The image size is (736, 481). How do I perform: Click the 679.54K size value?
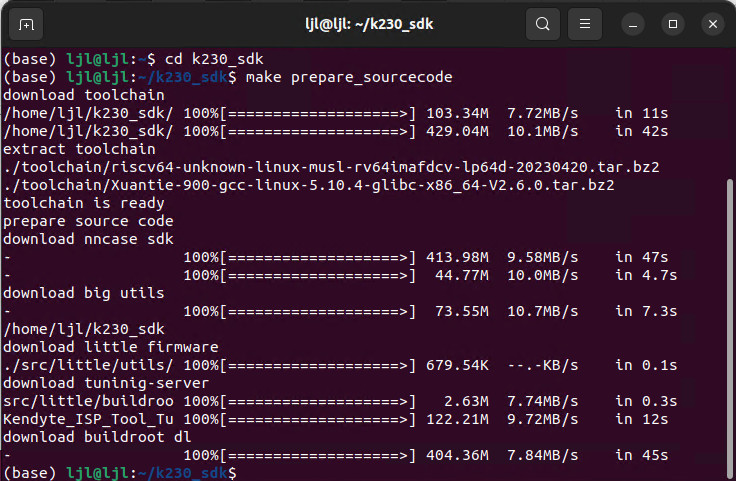click(x=457, y=365)
